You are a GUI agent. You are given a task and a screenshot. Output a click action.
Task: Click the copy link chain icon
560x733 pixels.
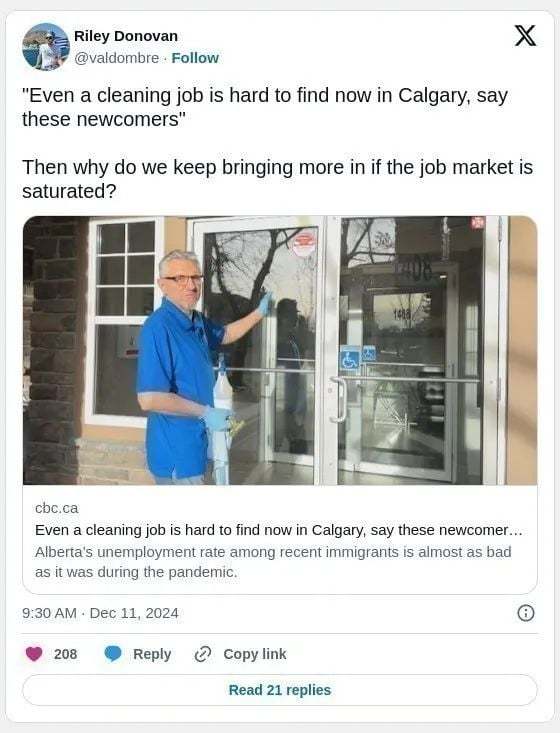(x=203, y=654)
